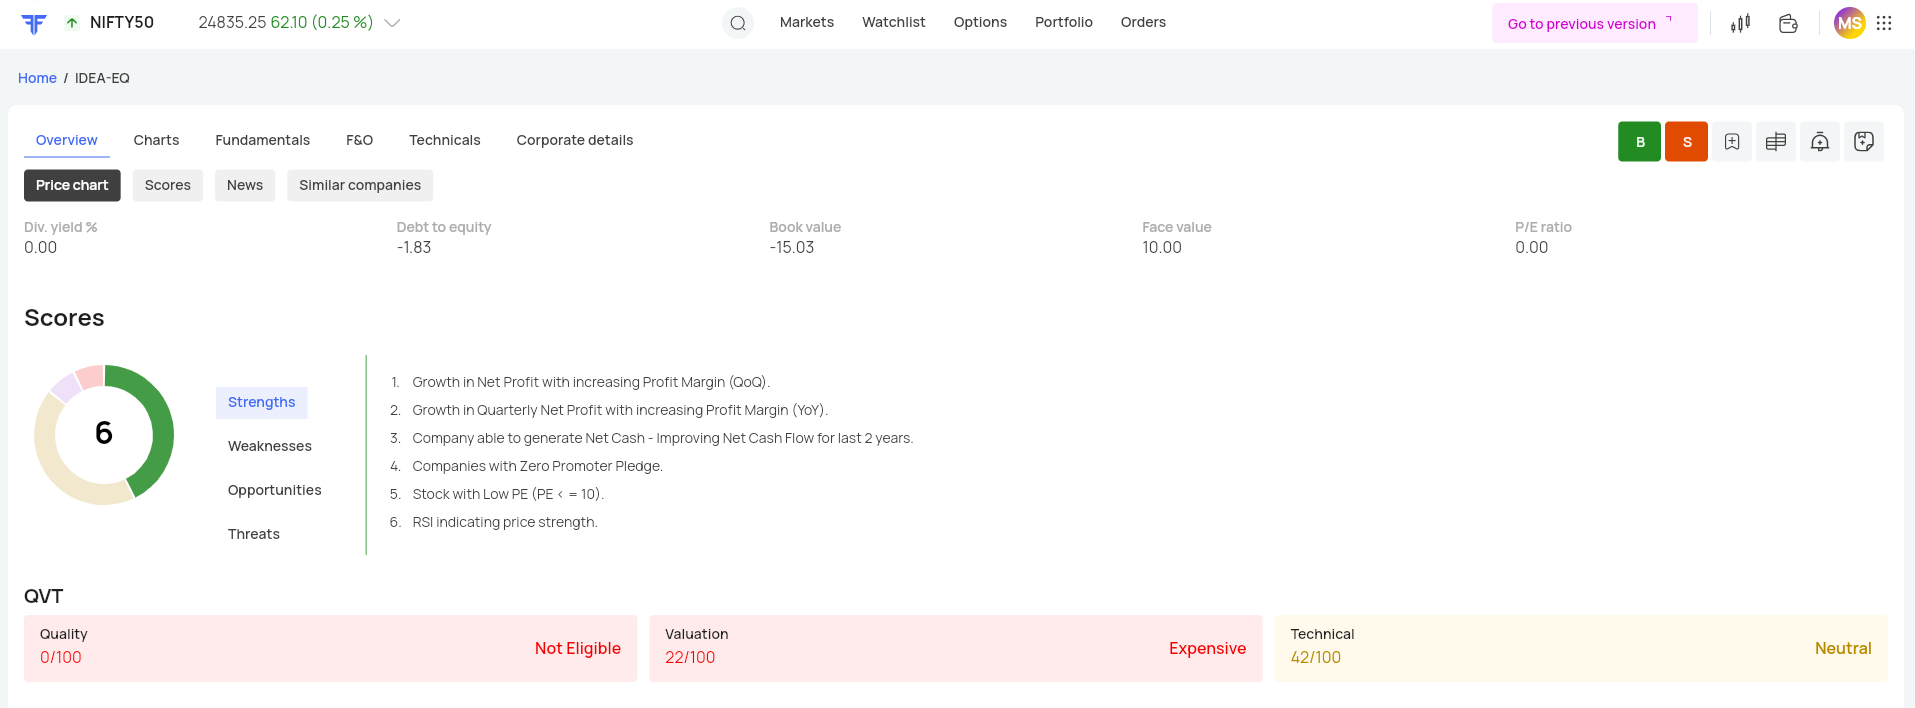Click the Quality 0/100 card
1915x708 pixels.
click(330, 648)
